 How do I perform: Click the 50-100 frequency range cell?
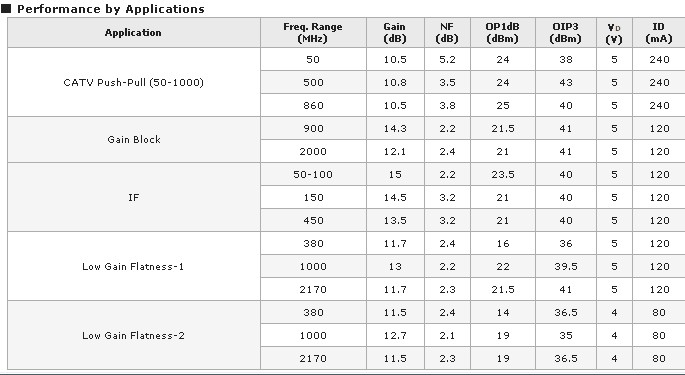(x=313, y=174)
